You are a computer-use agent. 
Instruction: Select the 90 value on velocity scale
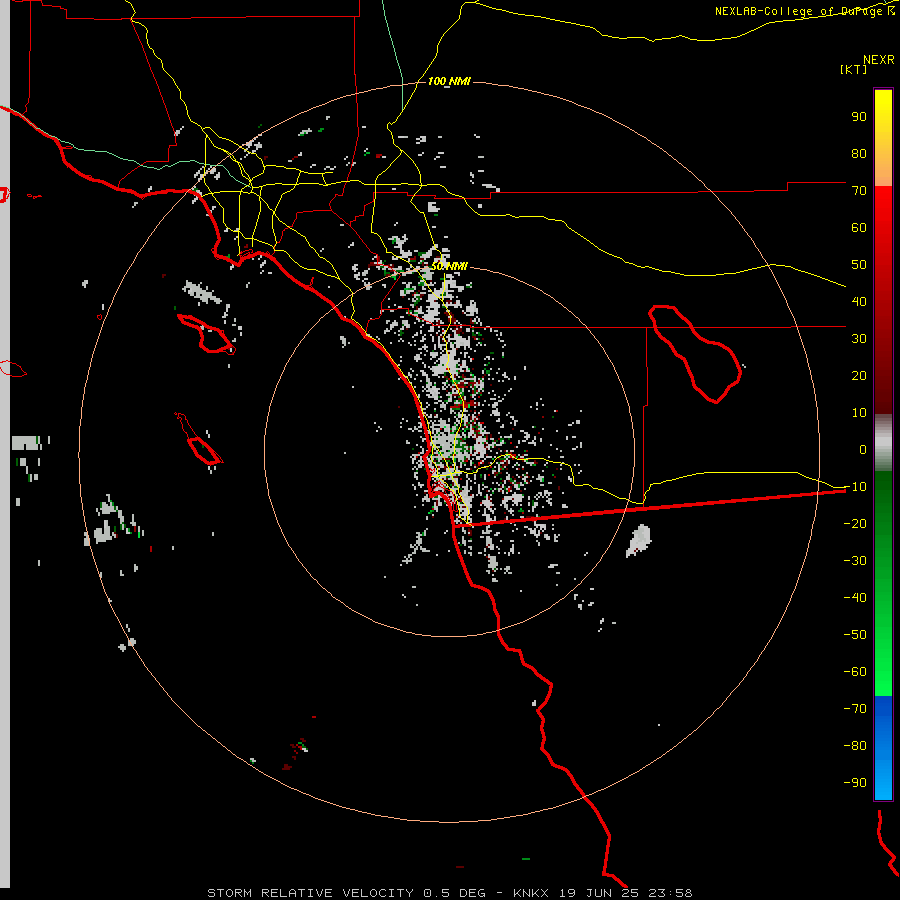coord(859,117)
